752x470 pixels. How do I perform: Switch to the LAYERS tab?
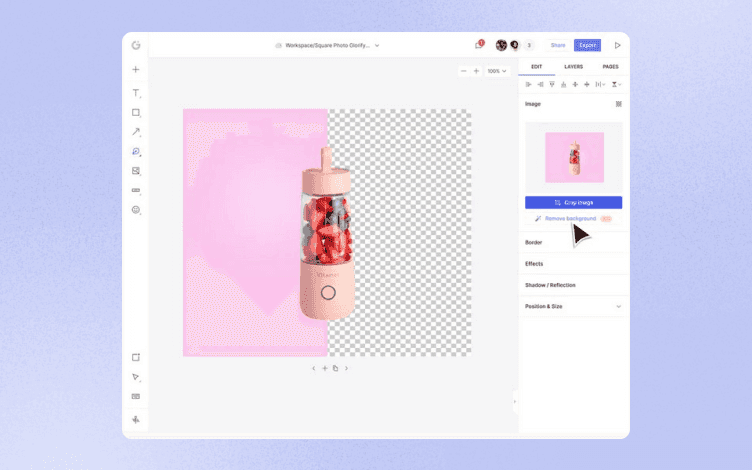(x=573, y=67)
